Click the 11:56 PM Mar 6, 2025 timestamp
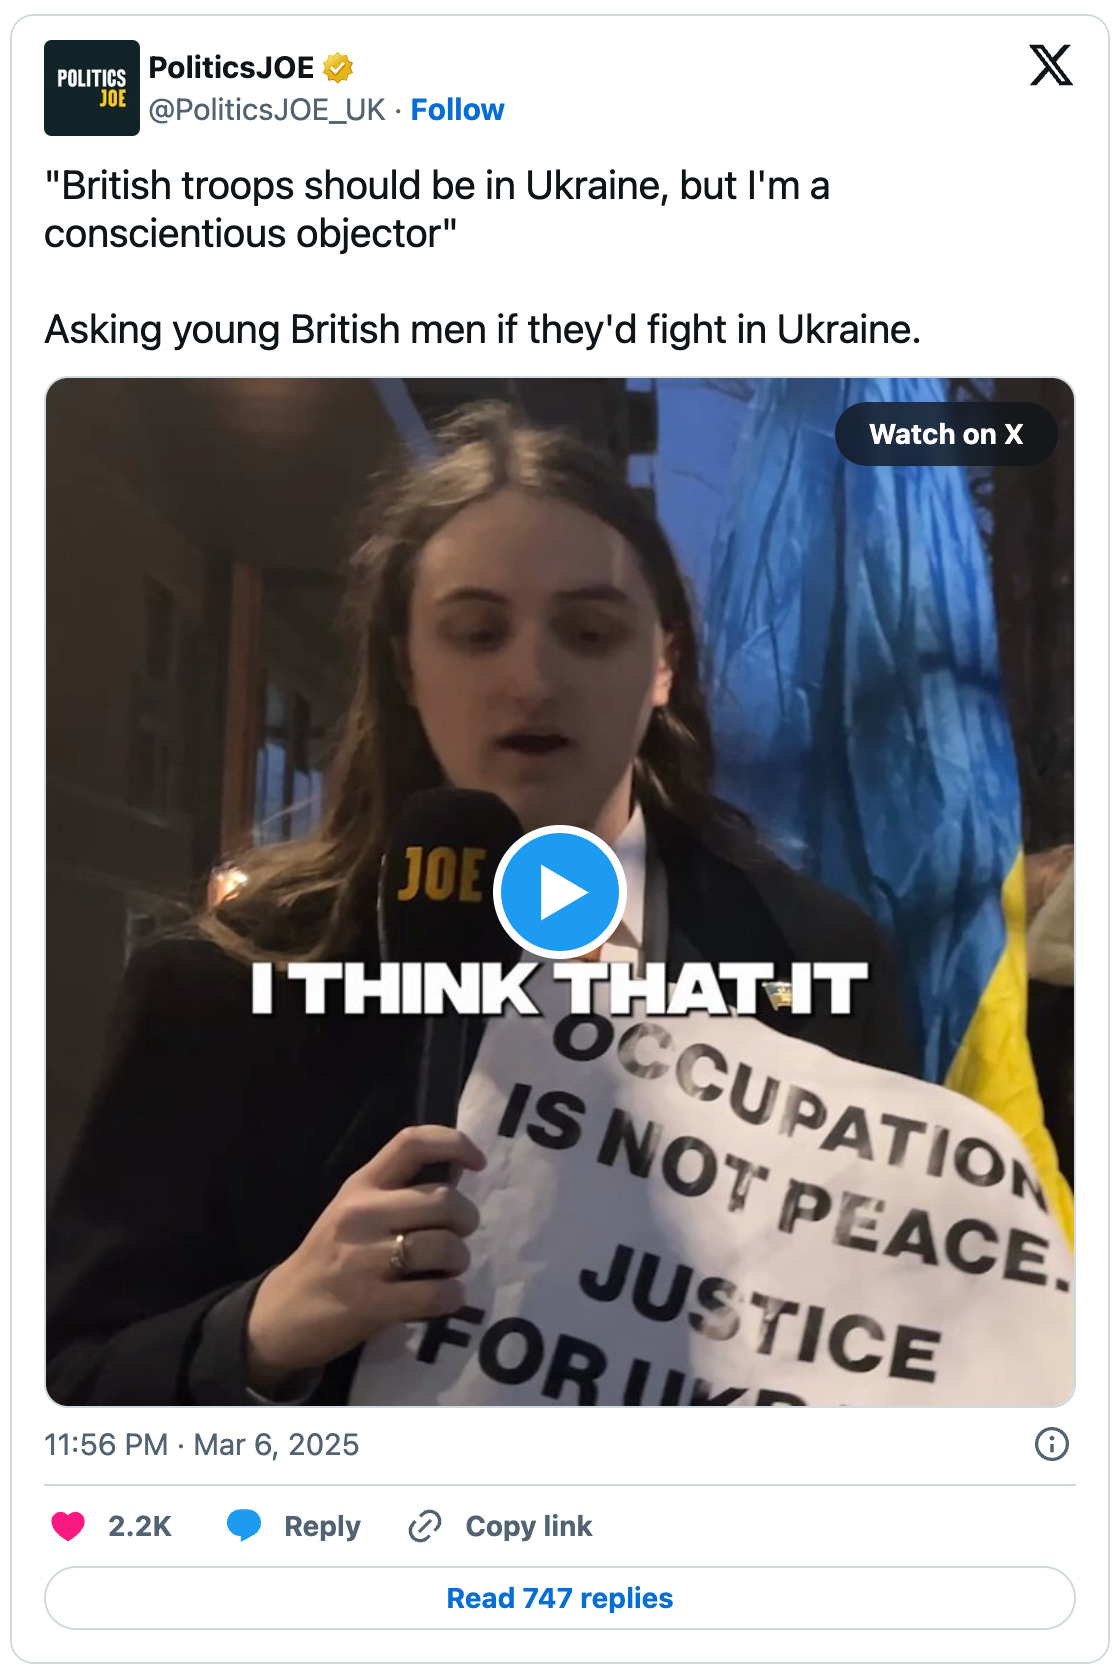The width and height of the screenshot is (1120, 1680). (x=201, y=1444)
